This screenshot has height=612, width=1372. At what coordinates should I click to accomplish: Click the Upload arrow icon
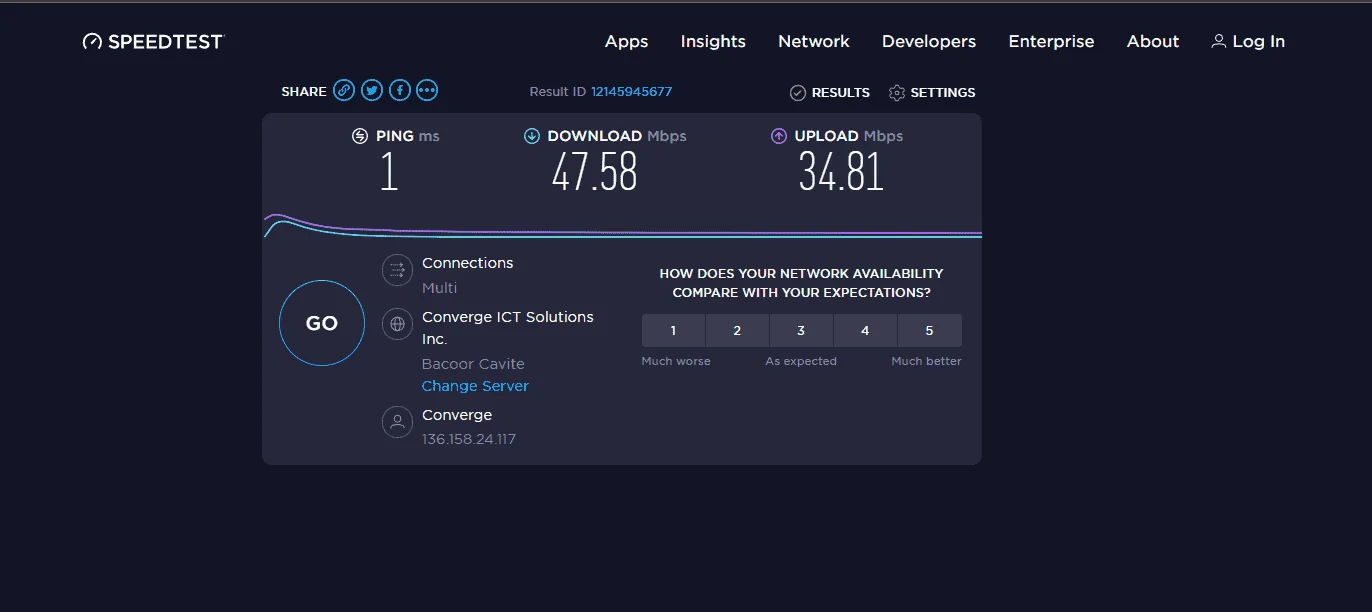(779, 136)
